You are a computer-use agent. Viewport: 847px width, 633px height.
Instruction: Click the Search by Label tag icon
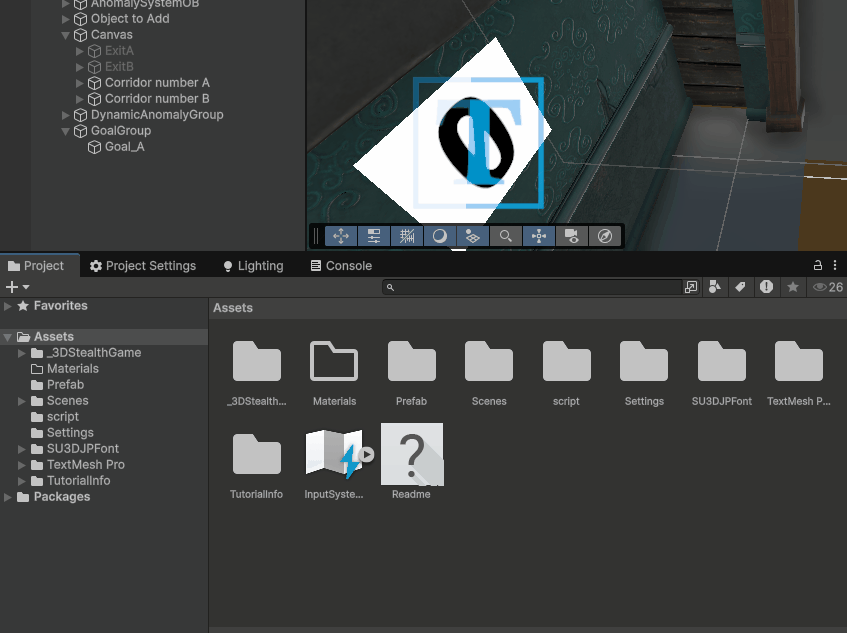[x=740, y=287]
